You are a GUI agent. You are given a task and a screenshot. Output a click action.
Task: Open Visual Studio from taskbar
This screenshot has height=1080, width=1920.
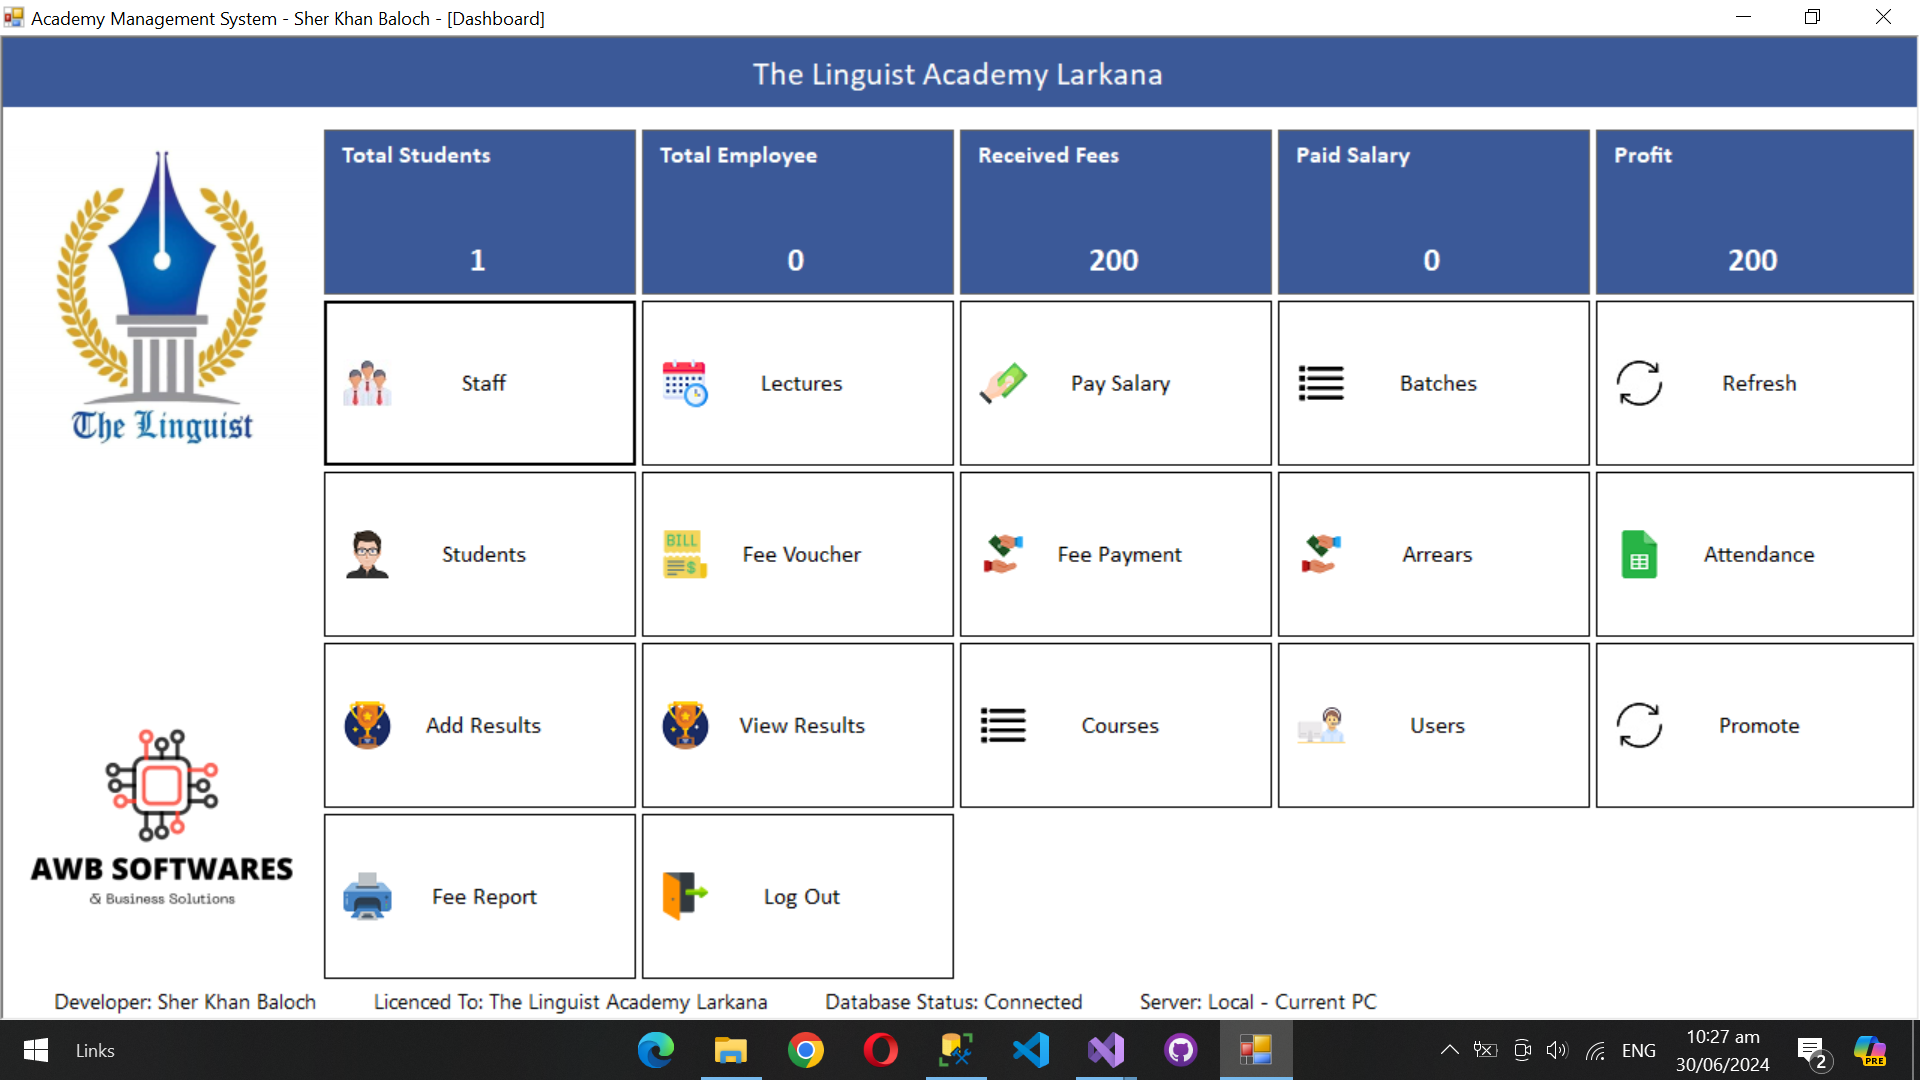1106,1050
